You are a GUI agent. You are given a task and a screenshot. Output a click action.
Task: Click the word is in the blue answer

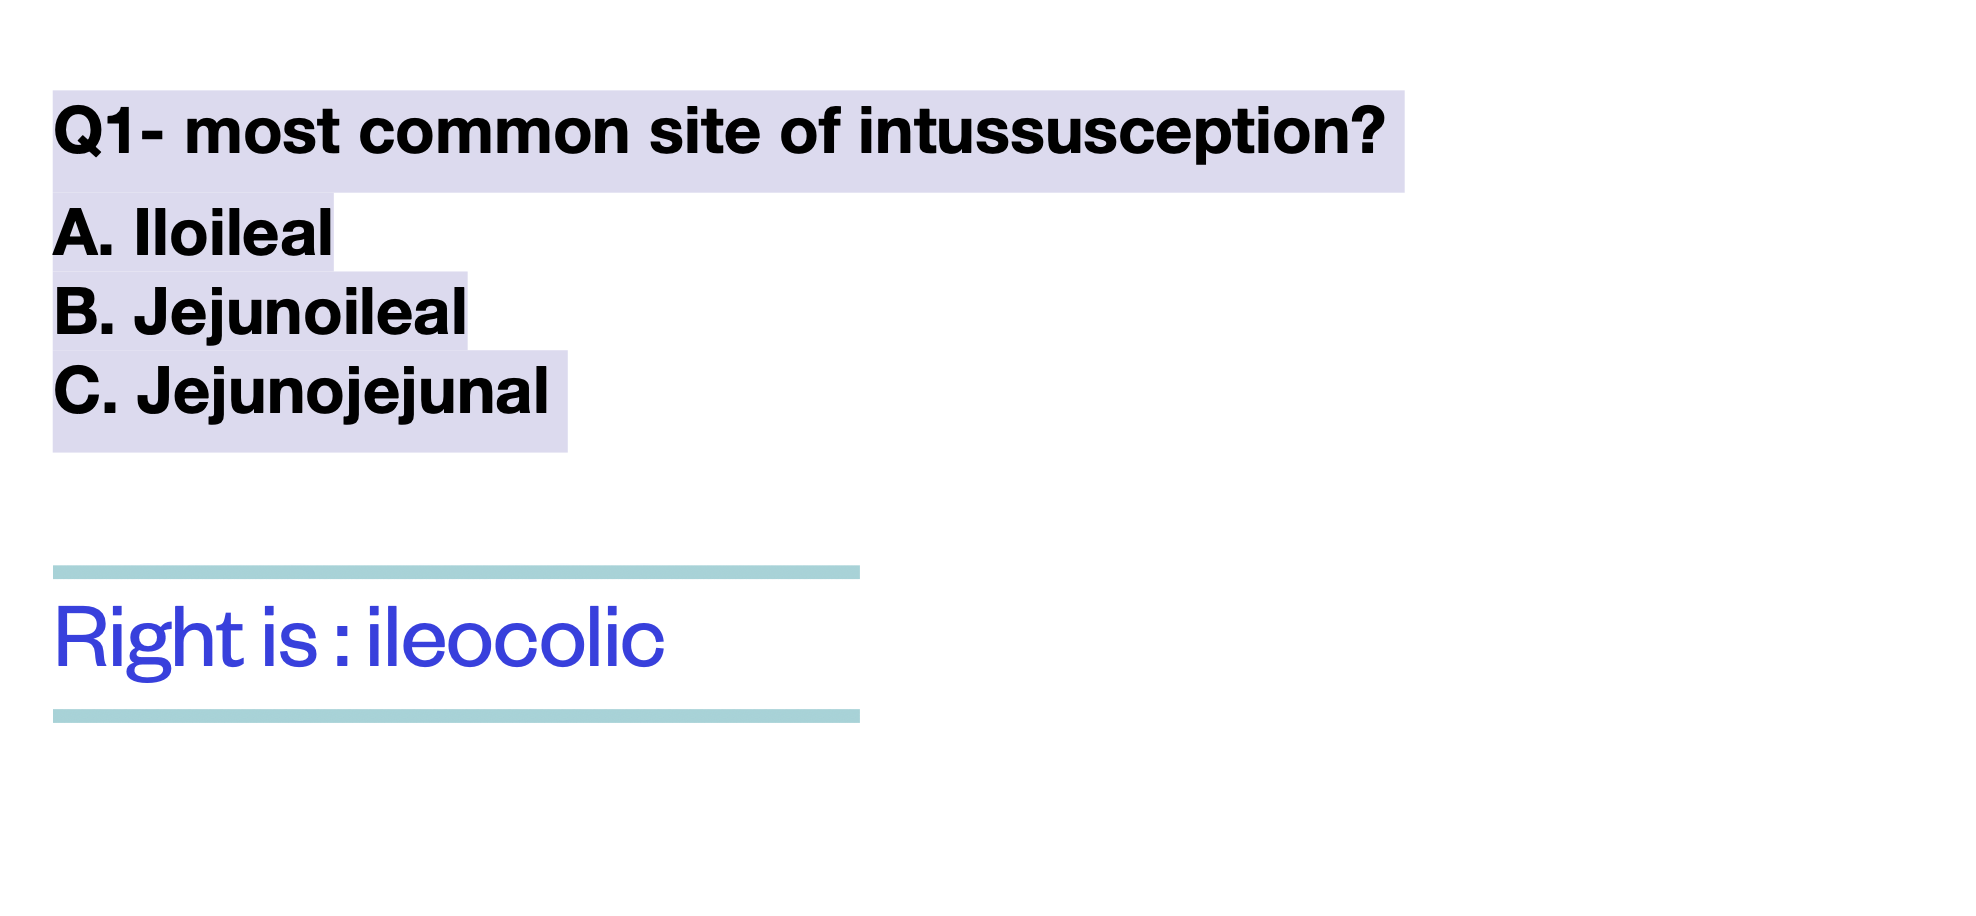point(289,638)
